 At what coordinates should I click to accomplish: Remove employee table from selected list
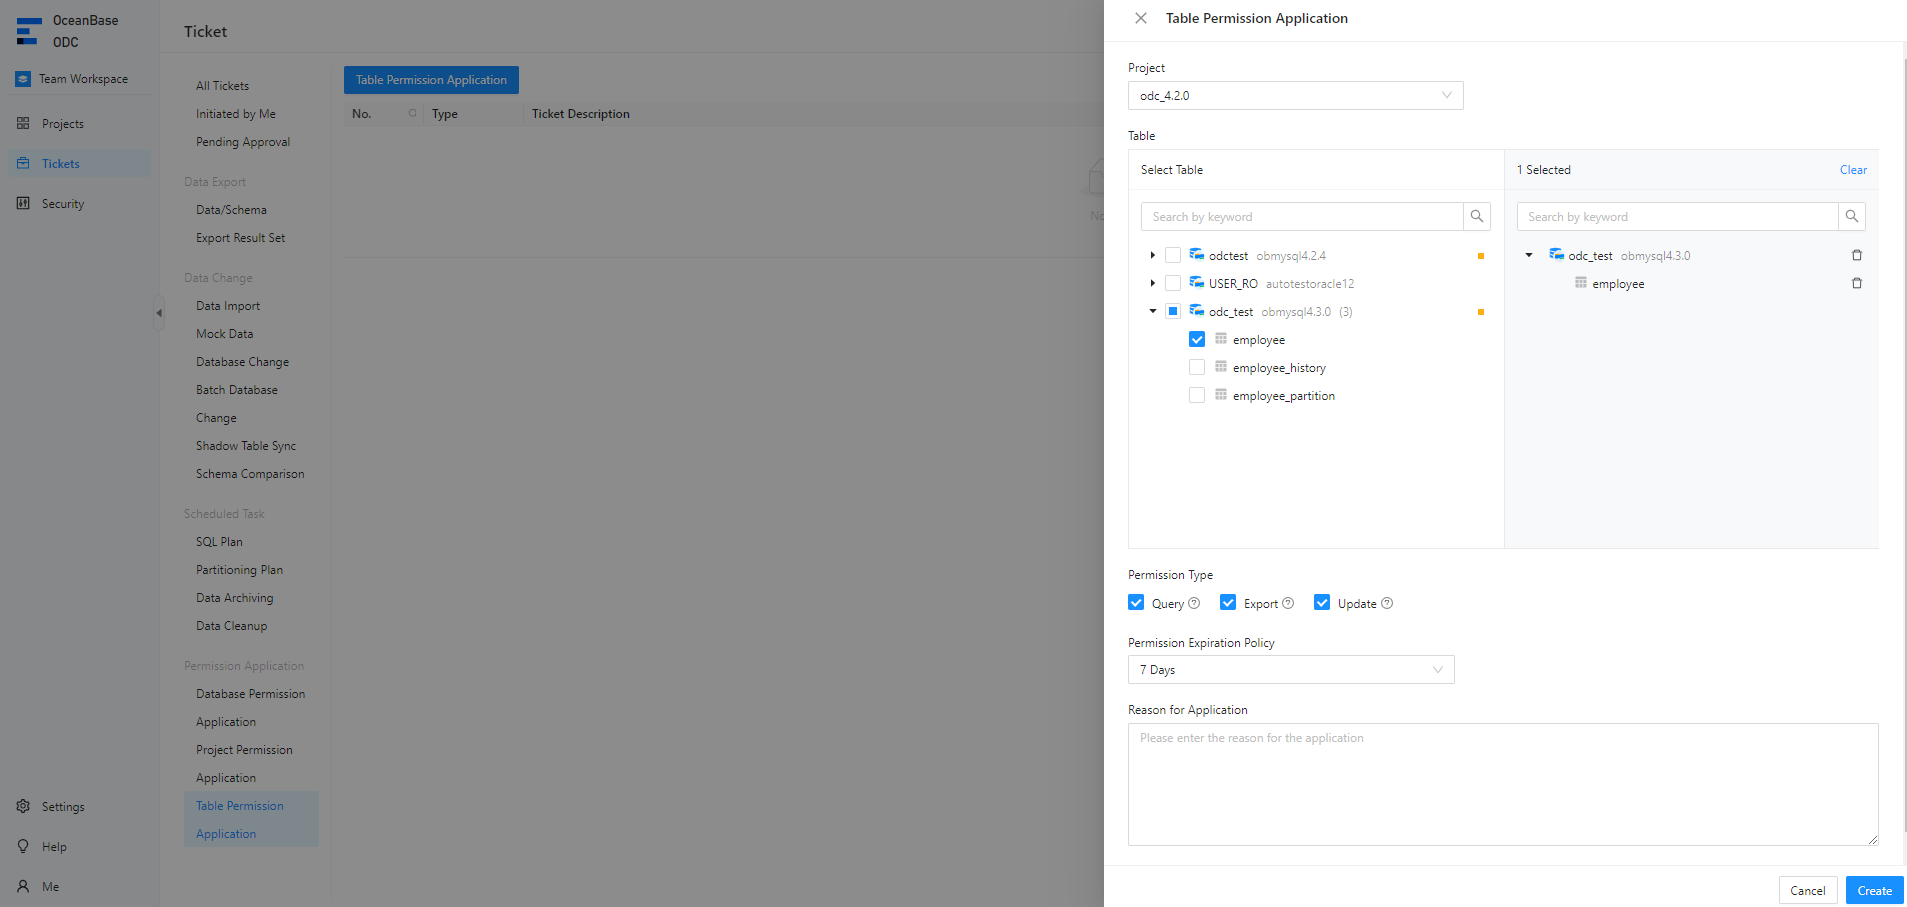(1856, 284)
